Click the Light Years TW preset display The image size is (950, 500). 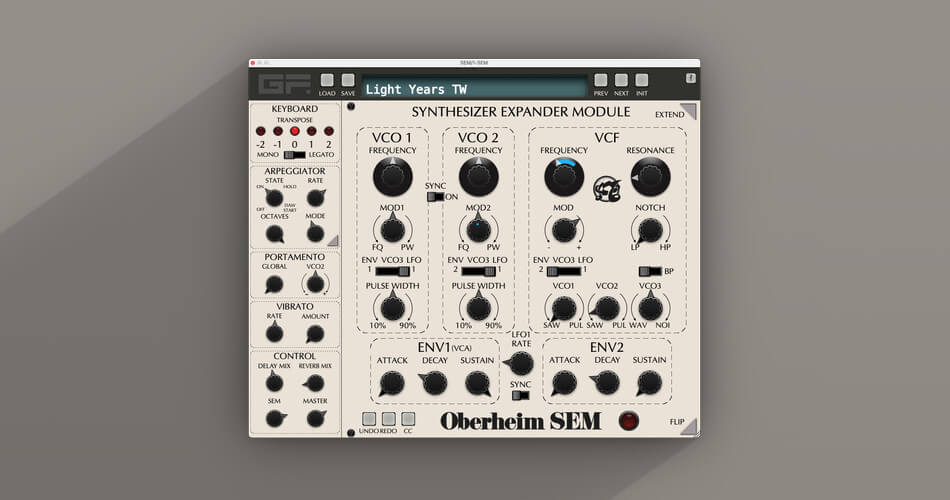474,89
